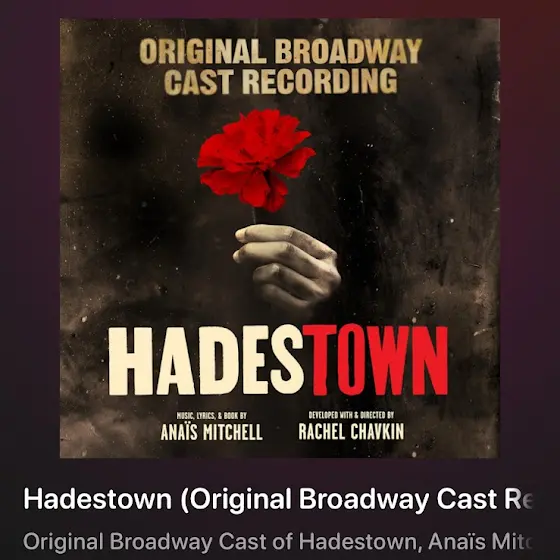
Task: Open artist Original Broadway Cast of Hadestown
Action: click(x=220, y=541)
